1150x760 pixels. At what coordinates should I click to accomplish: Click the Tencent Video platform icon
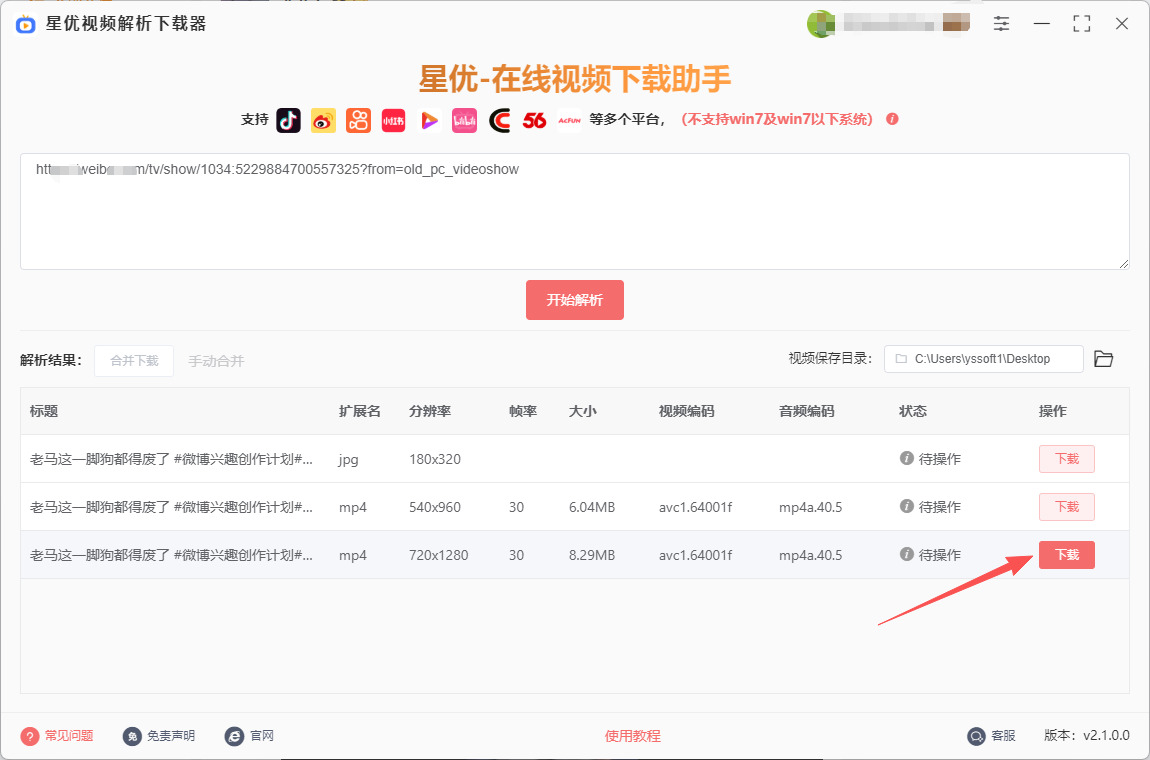click(429, 120)
